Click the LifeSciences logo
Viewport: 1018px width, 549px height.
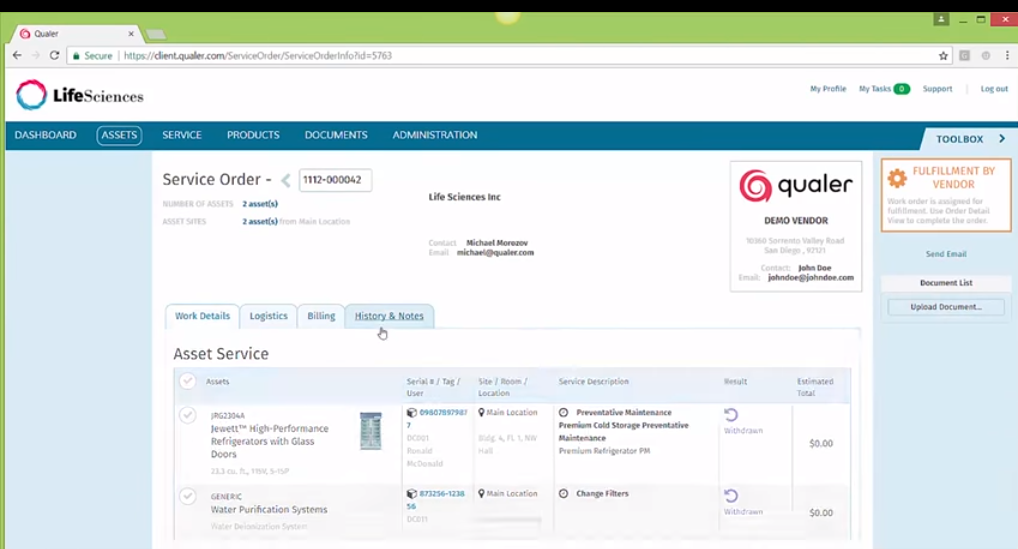pyautogui.click(x=80, y=96)
